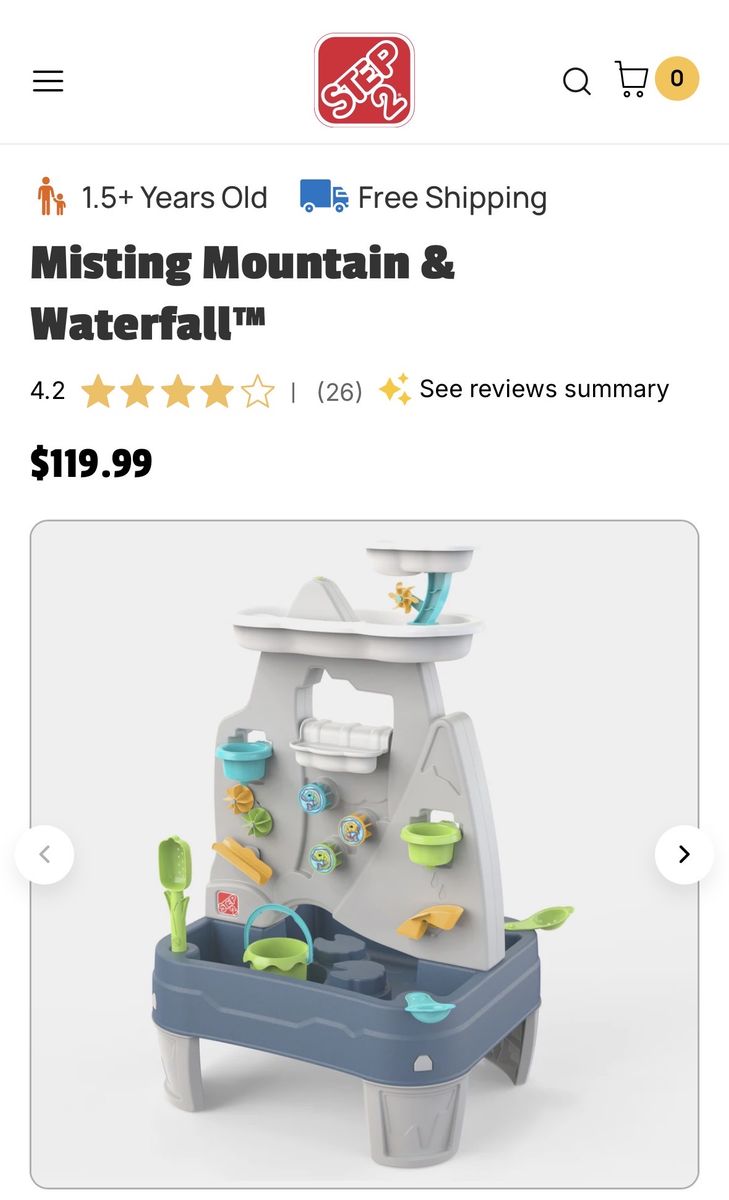Click the first gold rating star

pyautogui.click(x=98, y=391)
